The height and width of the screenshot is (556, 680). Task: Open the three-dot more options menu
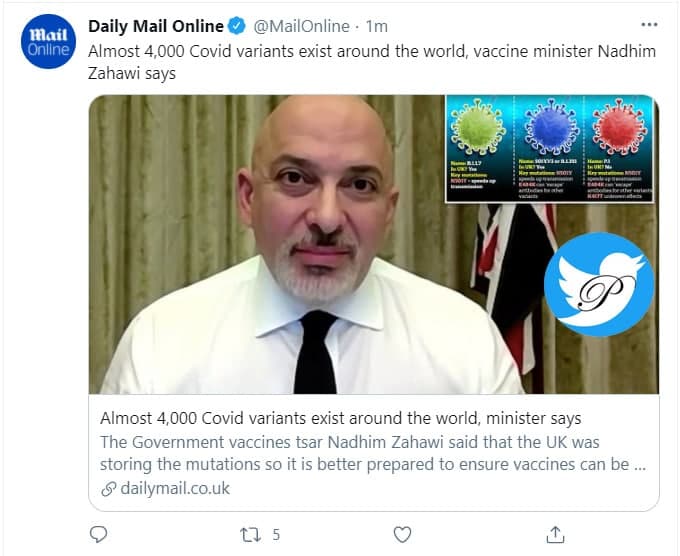pyautogui.click(x=649, y=25)
